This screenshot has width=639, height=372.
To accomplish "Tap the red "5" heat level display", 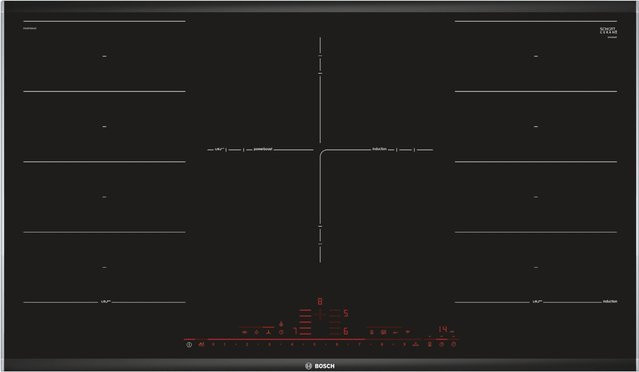I will (346, 313).
